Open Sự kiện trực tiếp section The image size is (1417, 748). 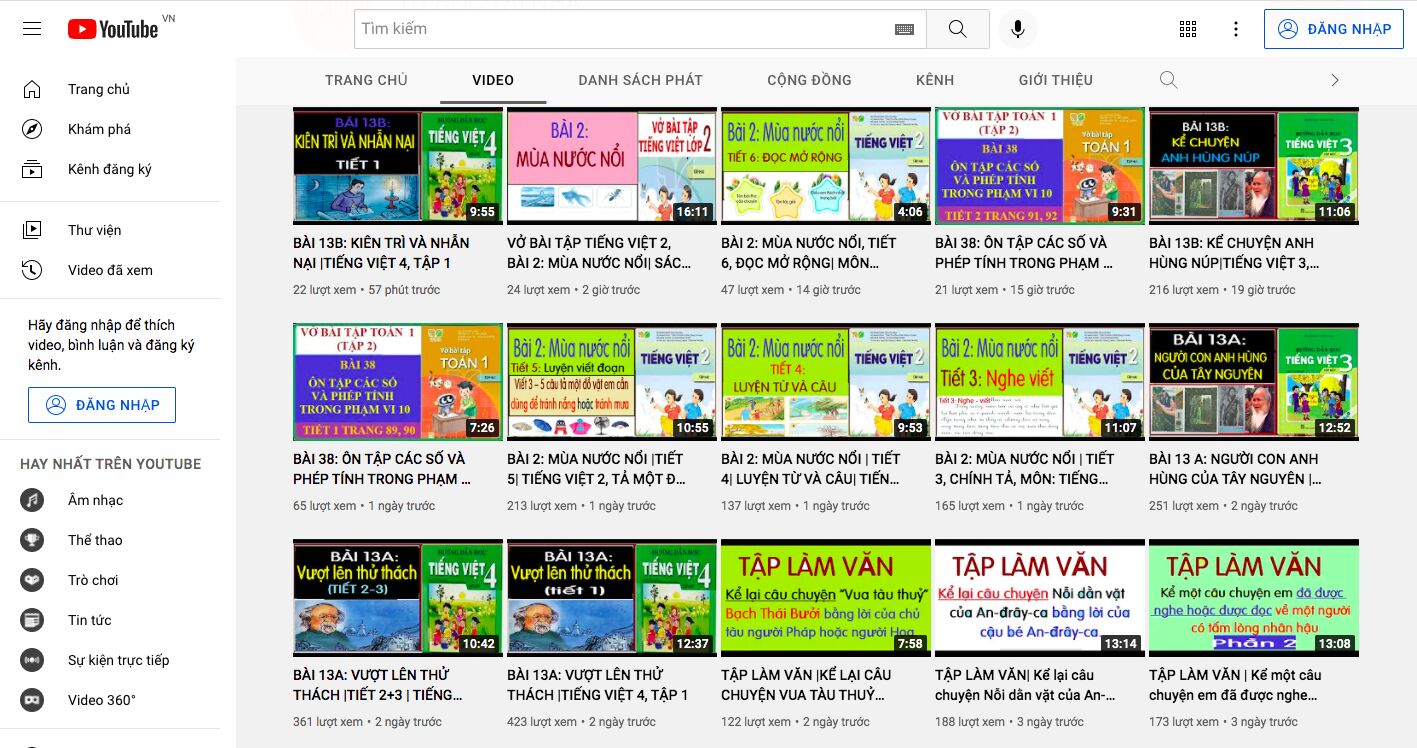118,660
